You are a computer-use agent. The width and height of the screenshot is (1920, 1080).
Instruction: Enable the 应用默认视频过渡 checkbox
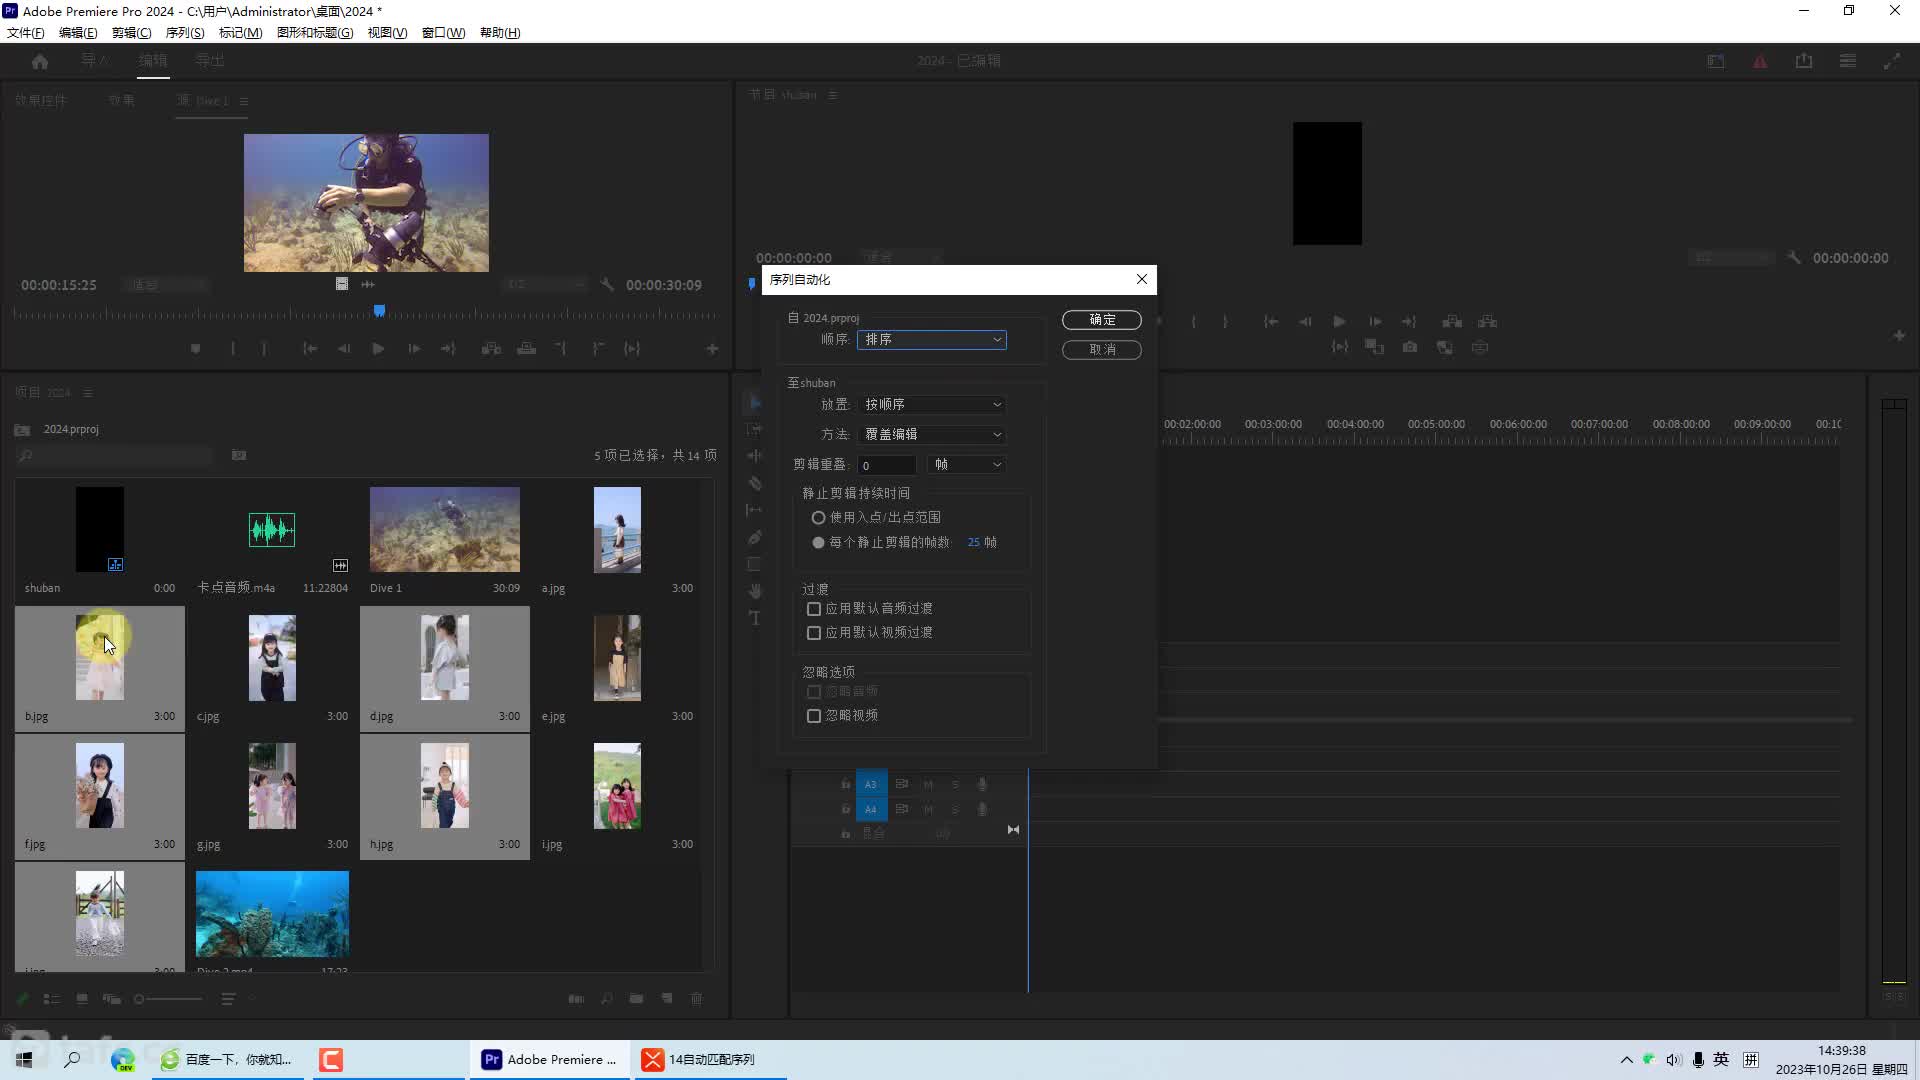[814, 633]
